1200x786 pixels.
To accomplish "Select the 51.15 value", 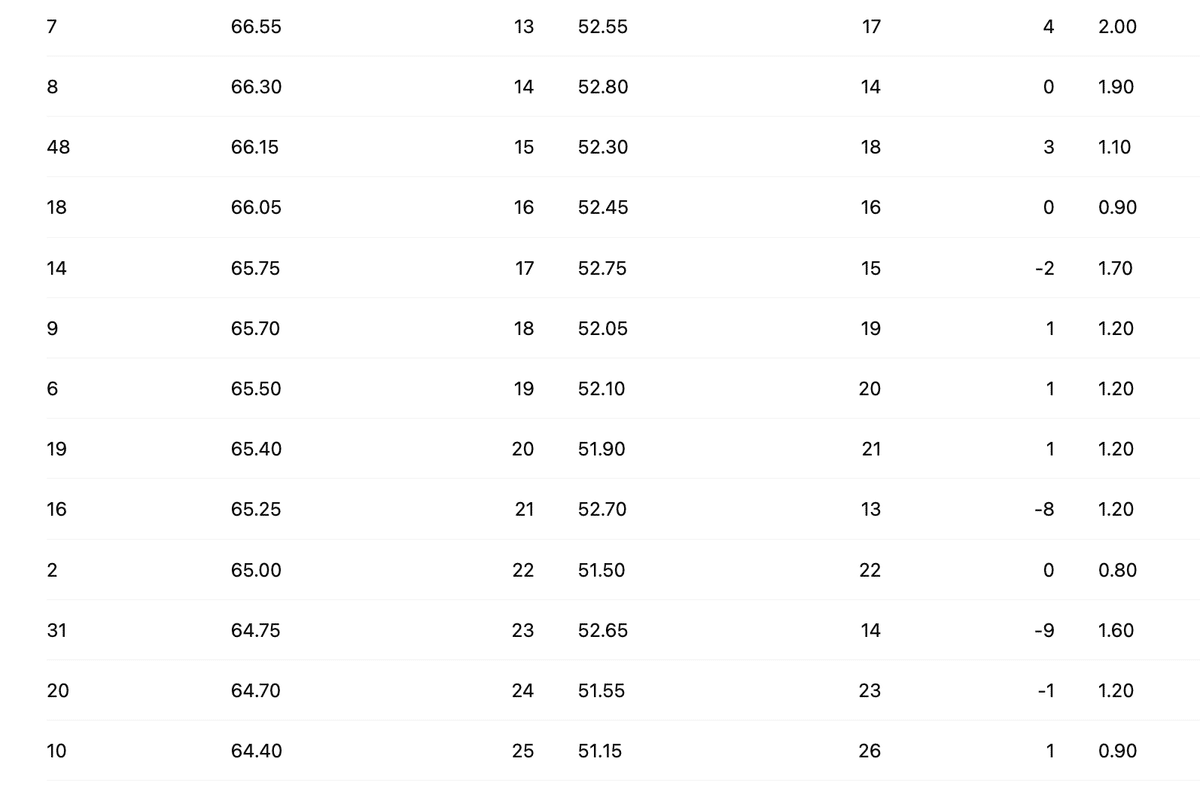I will click(x=600, y=751).
